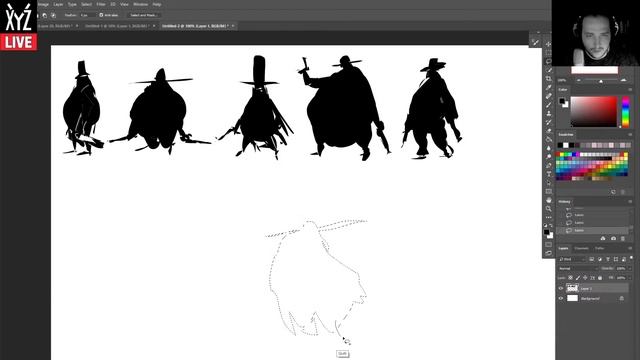Select the Clone Stamp tool
Image resolution: width=640 pixels, height=360 pixels.
point(548,113)
